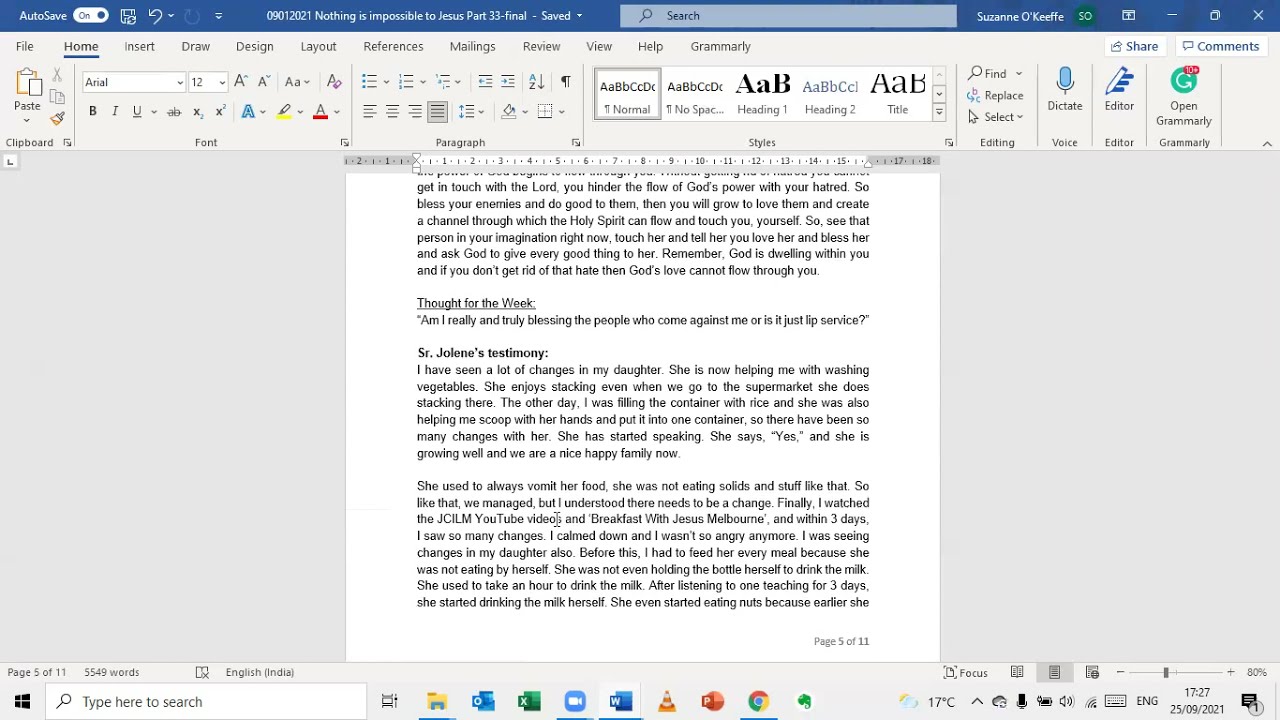
Task: Open Change Case dropdown
Action: point(298,82)
